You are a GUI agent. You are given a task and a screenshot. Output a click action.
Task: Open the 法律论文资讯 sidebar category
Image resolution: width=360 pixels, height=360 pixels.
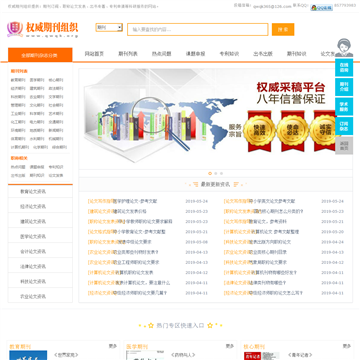(x=40, y=266)
